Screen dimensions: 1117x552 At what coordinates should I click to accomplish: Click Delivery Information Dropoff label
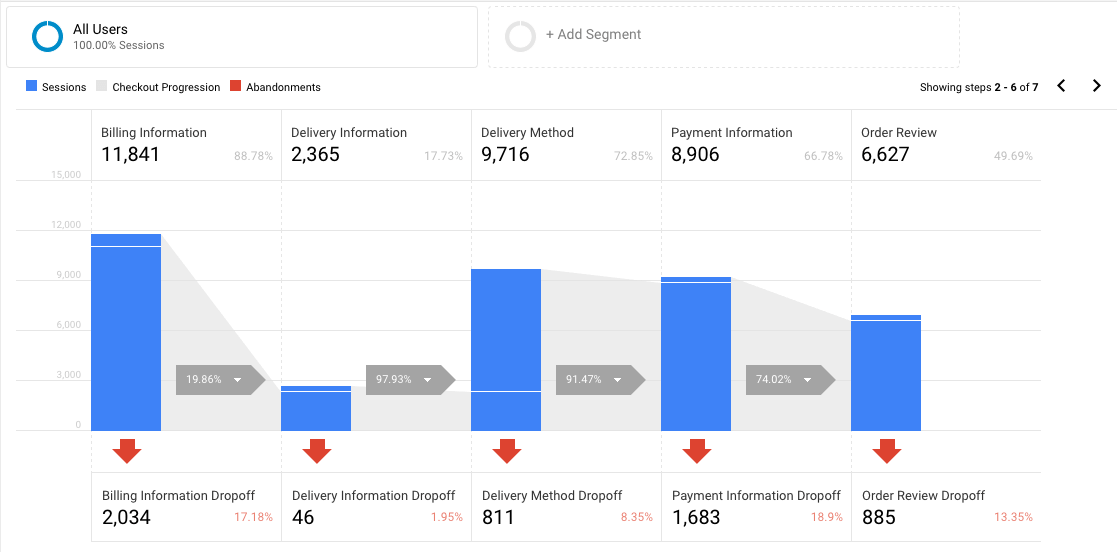373,495
